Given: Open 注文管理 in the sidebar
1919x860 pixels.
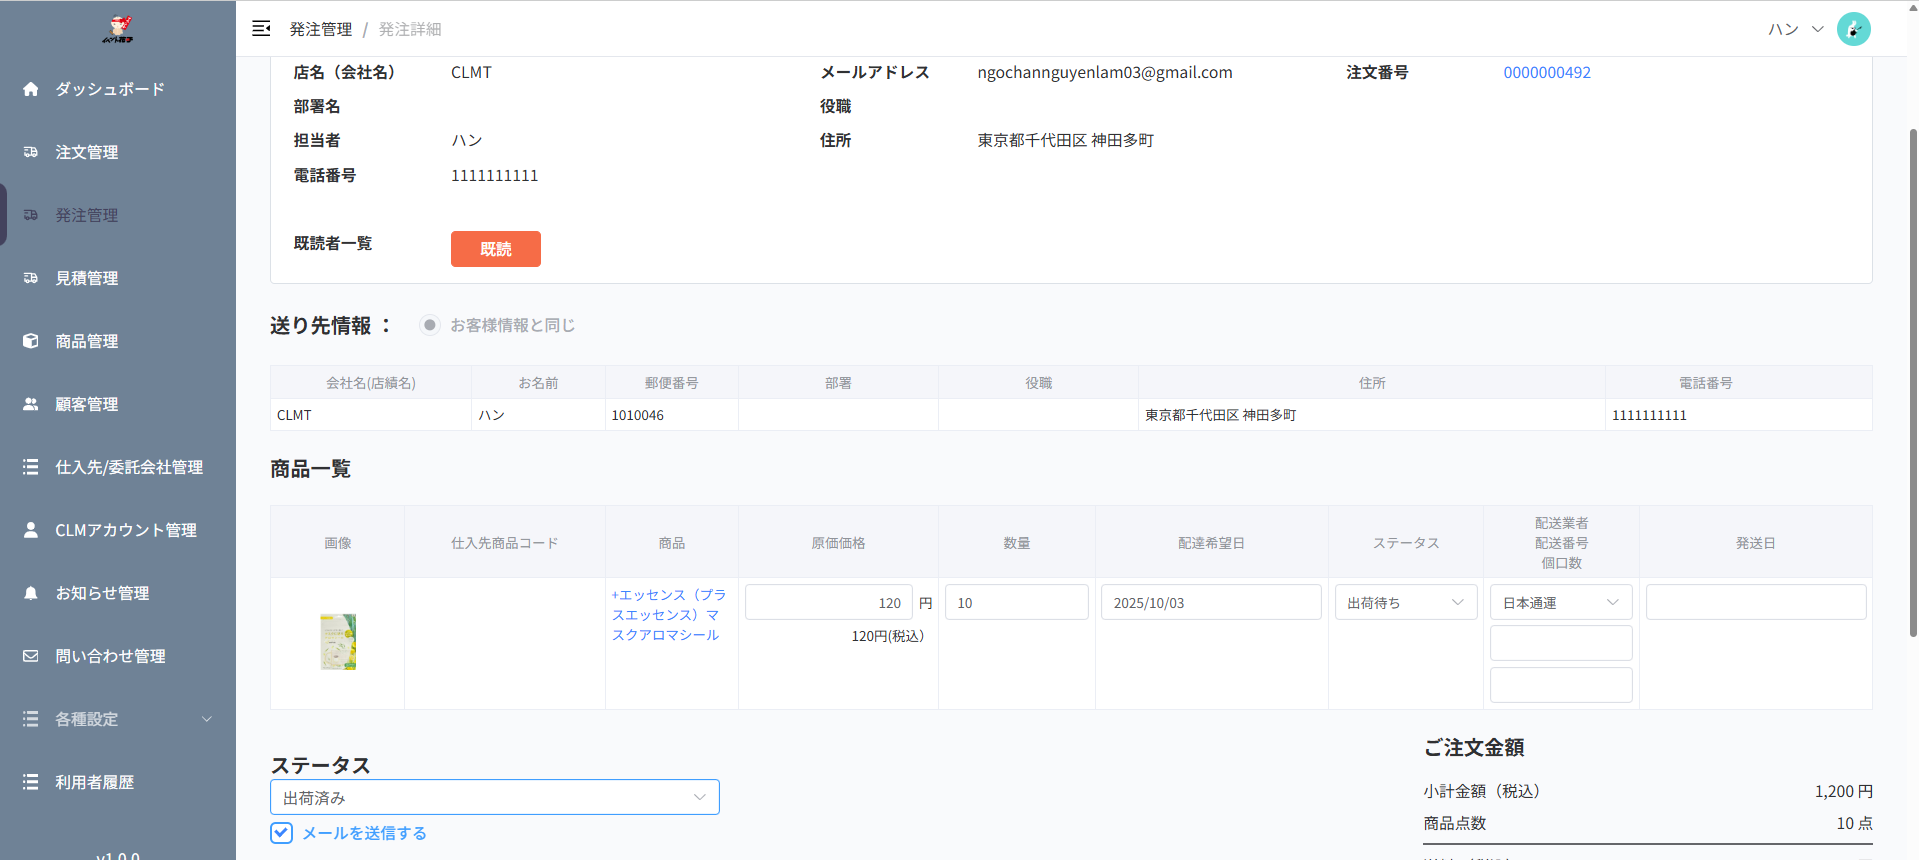Looking at the screenshot, I should (87, 152).
